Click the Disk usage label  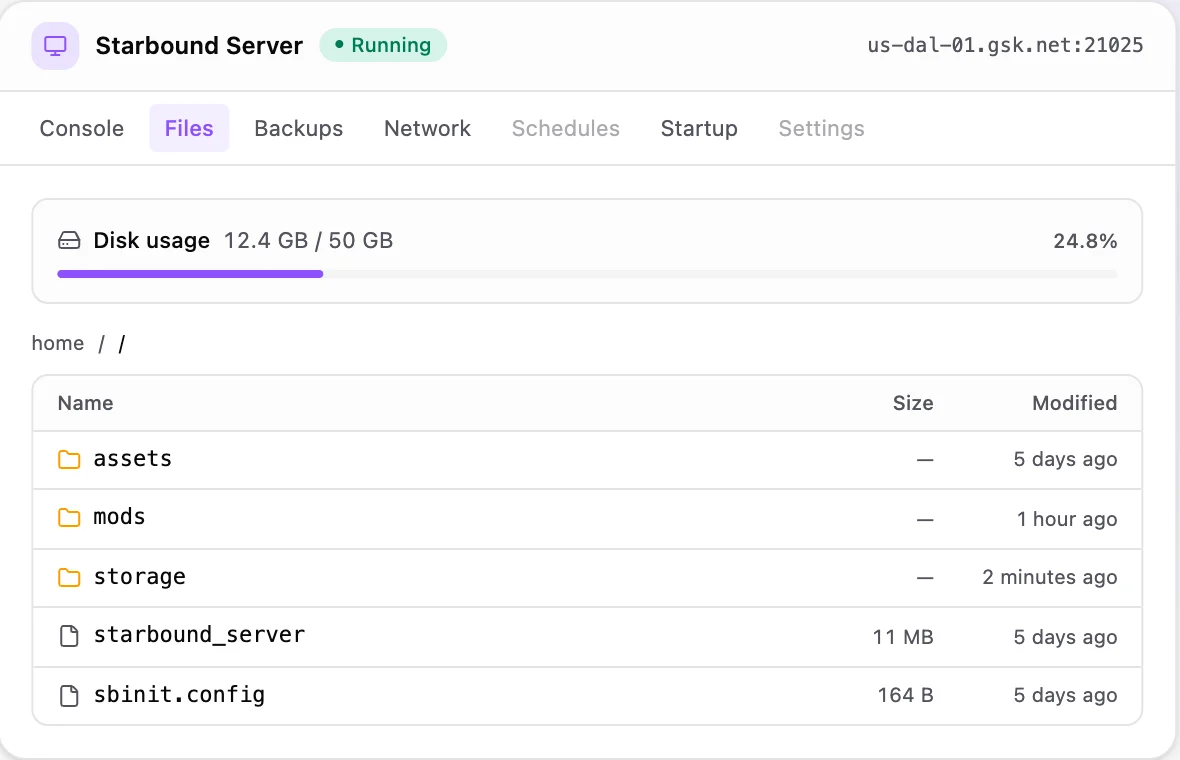[151, 241]
